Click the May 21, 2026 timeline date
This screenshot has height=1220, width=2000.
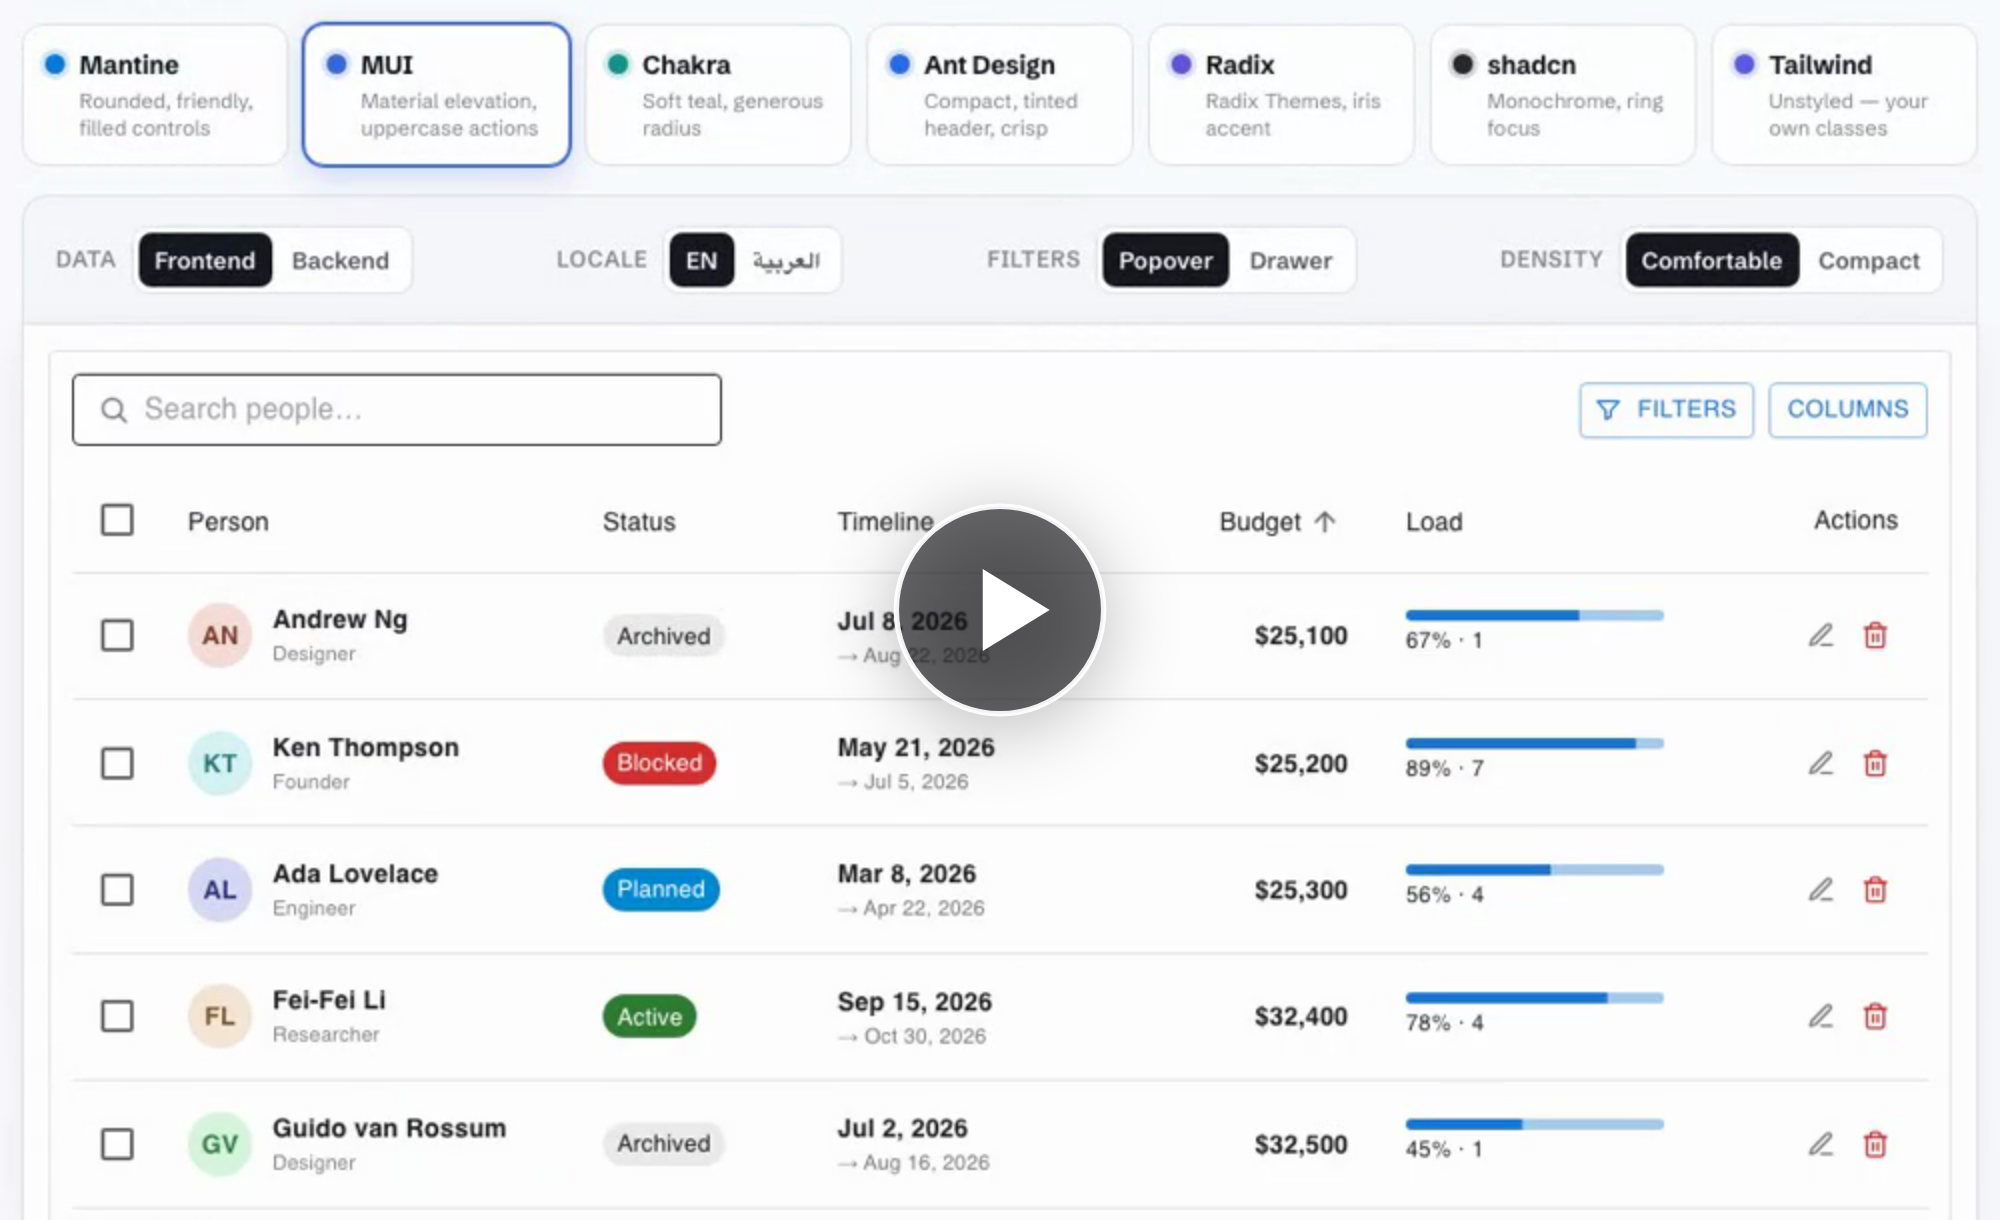point(916,747)
